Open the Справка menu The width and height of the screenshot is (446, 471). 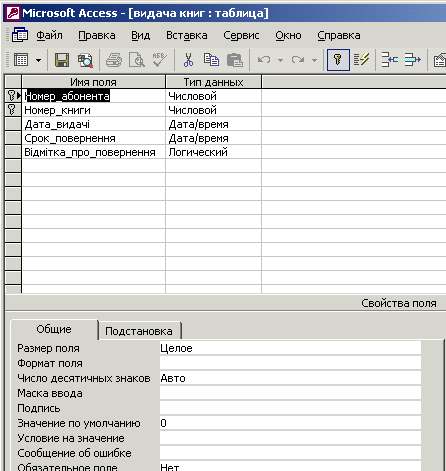click(x=339, y=35)
